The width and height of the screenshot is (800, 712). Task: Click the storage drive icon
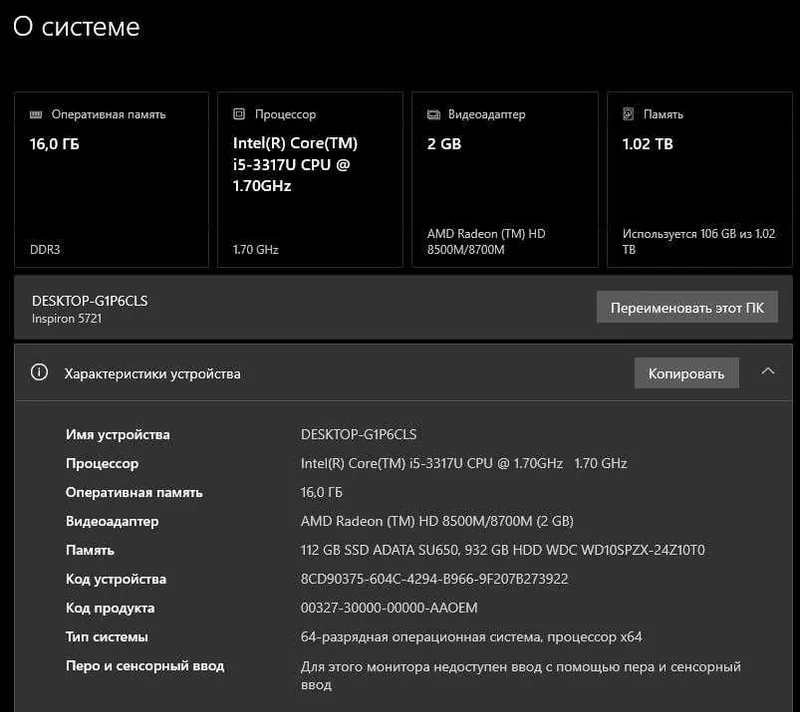(629, 114)
